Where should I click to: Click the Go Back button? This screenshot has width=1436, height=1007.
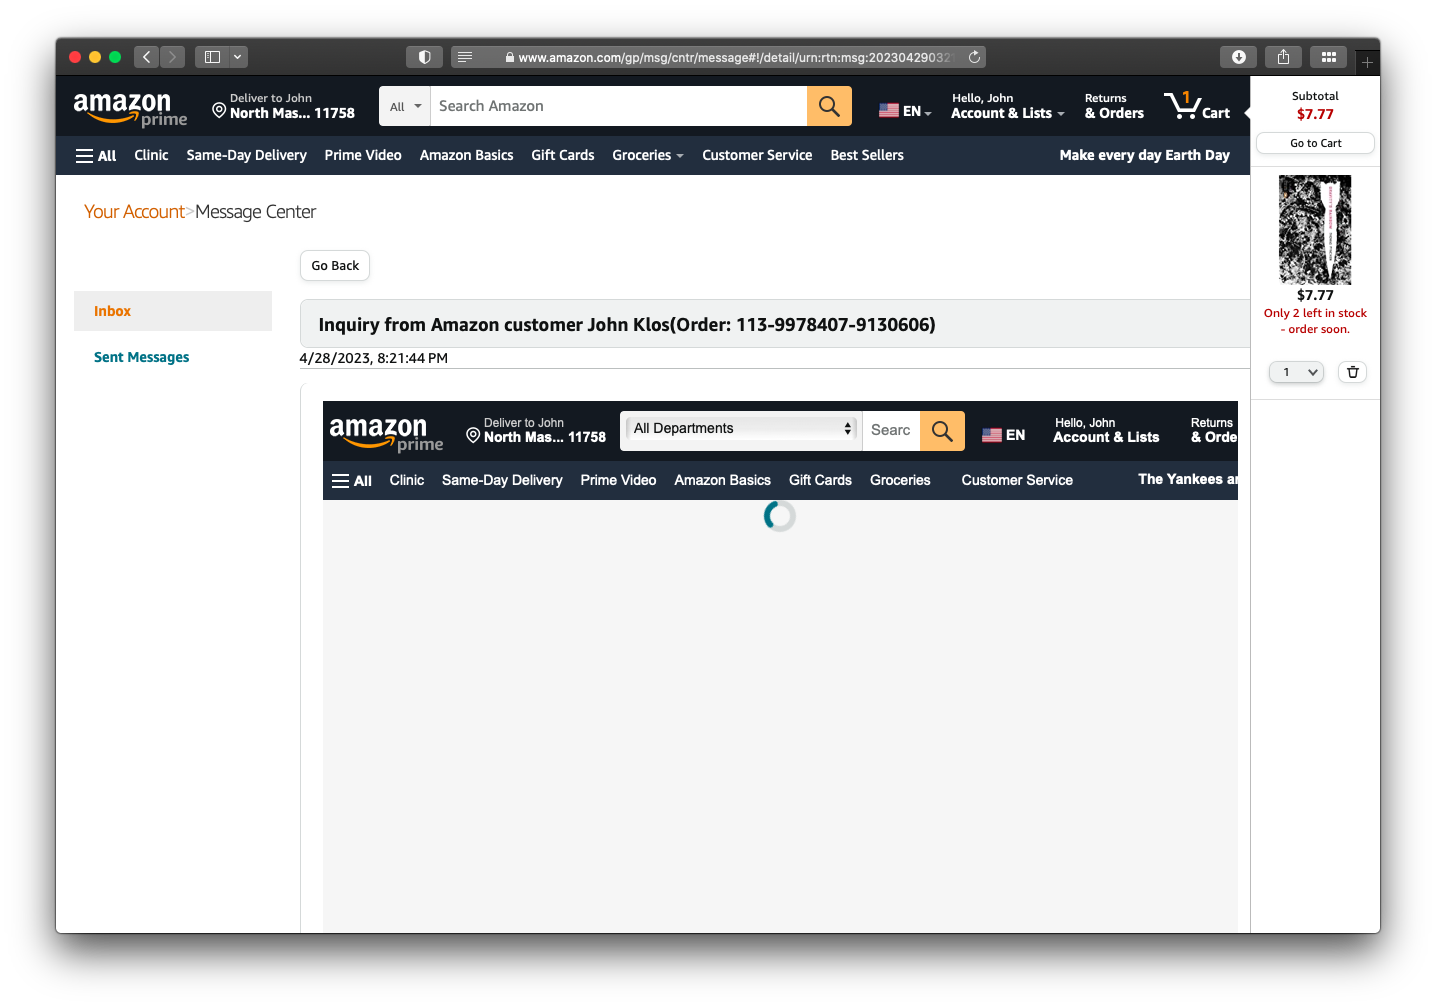pyautogui.click(x=335, y=266)
